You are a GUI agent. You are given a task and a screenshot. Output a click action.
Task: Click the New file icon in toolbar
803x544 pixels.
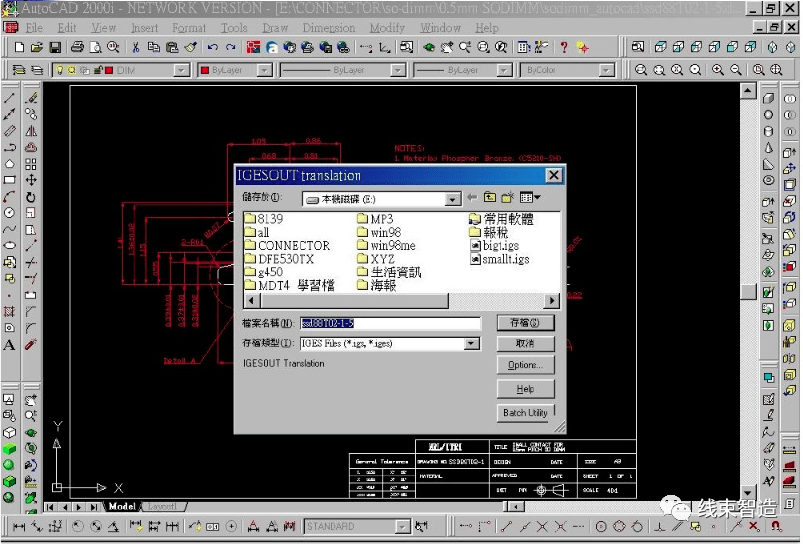19,48
